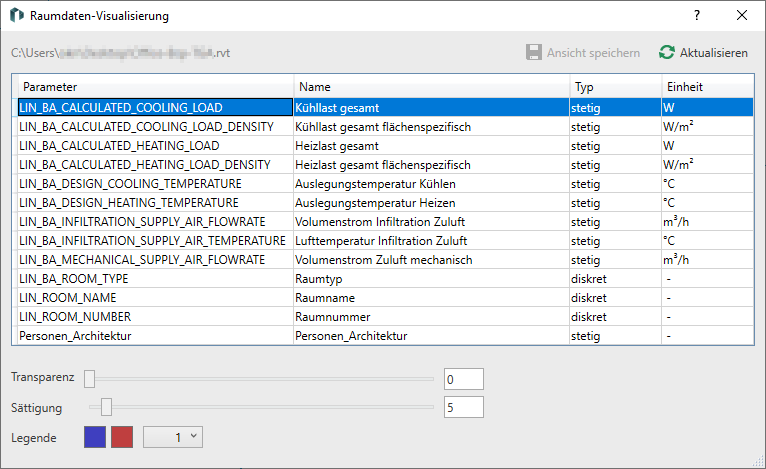Click the Aktualisieren refresh icon

(x=666, y=52)
